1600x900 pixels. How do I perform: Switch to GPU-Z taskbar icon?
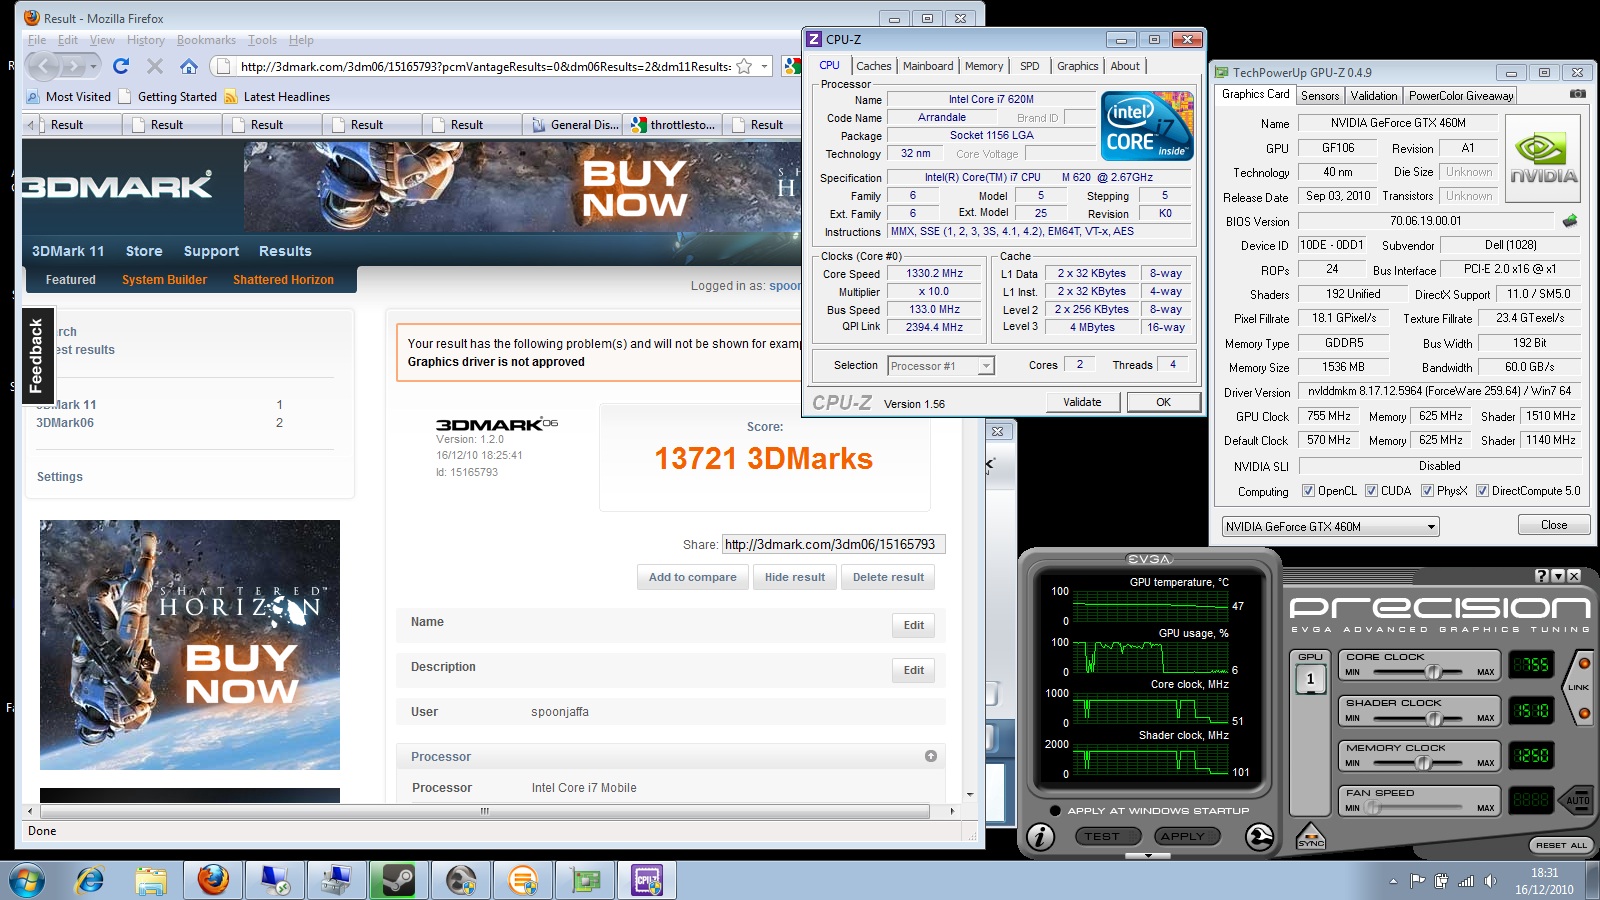(x=585, y=880)
